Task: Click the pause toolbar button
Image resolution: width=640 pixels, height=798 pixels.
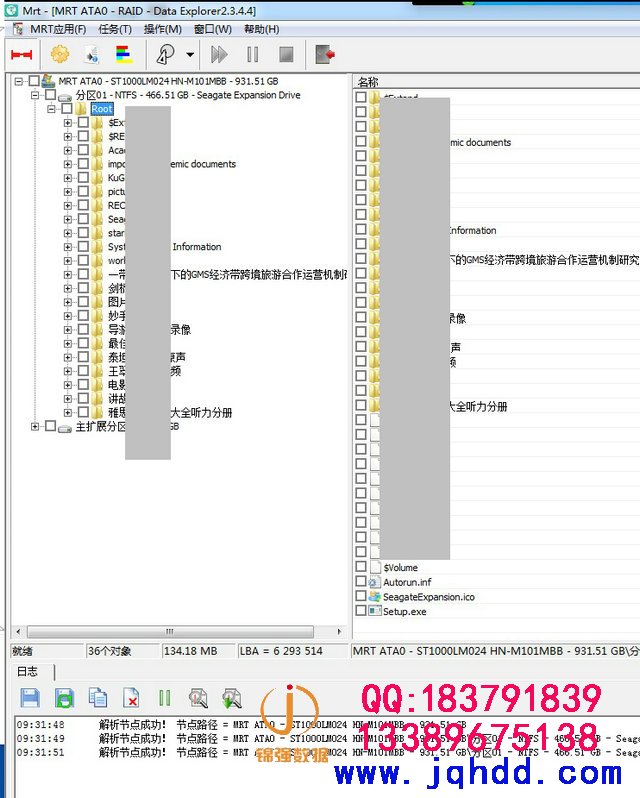Action: click(x=252, y=54)
